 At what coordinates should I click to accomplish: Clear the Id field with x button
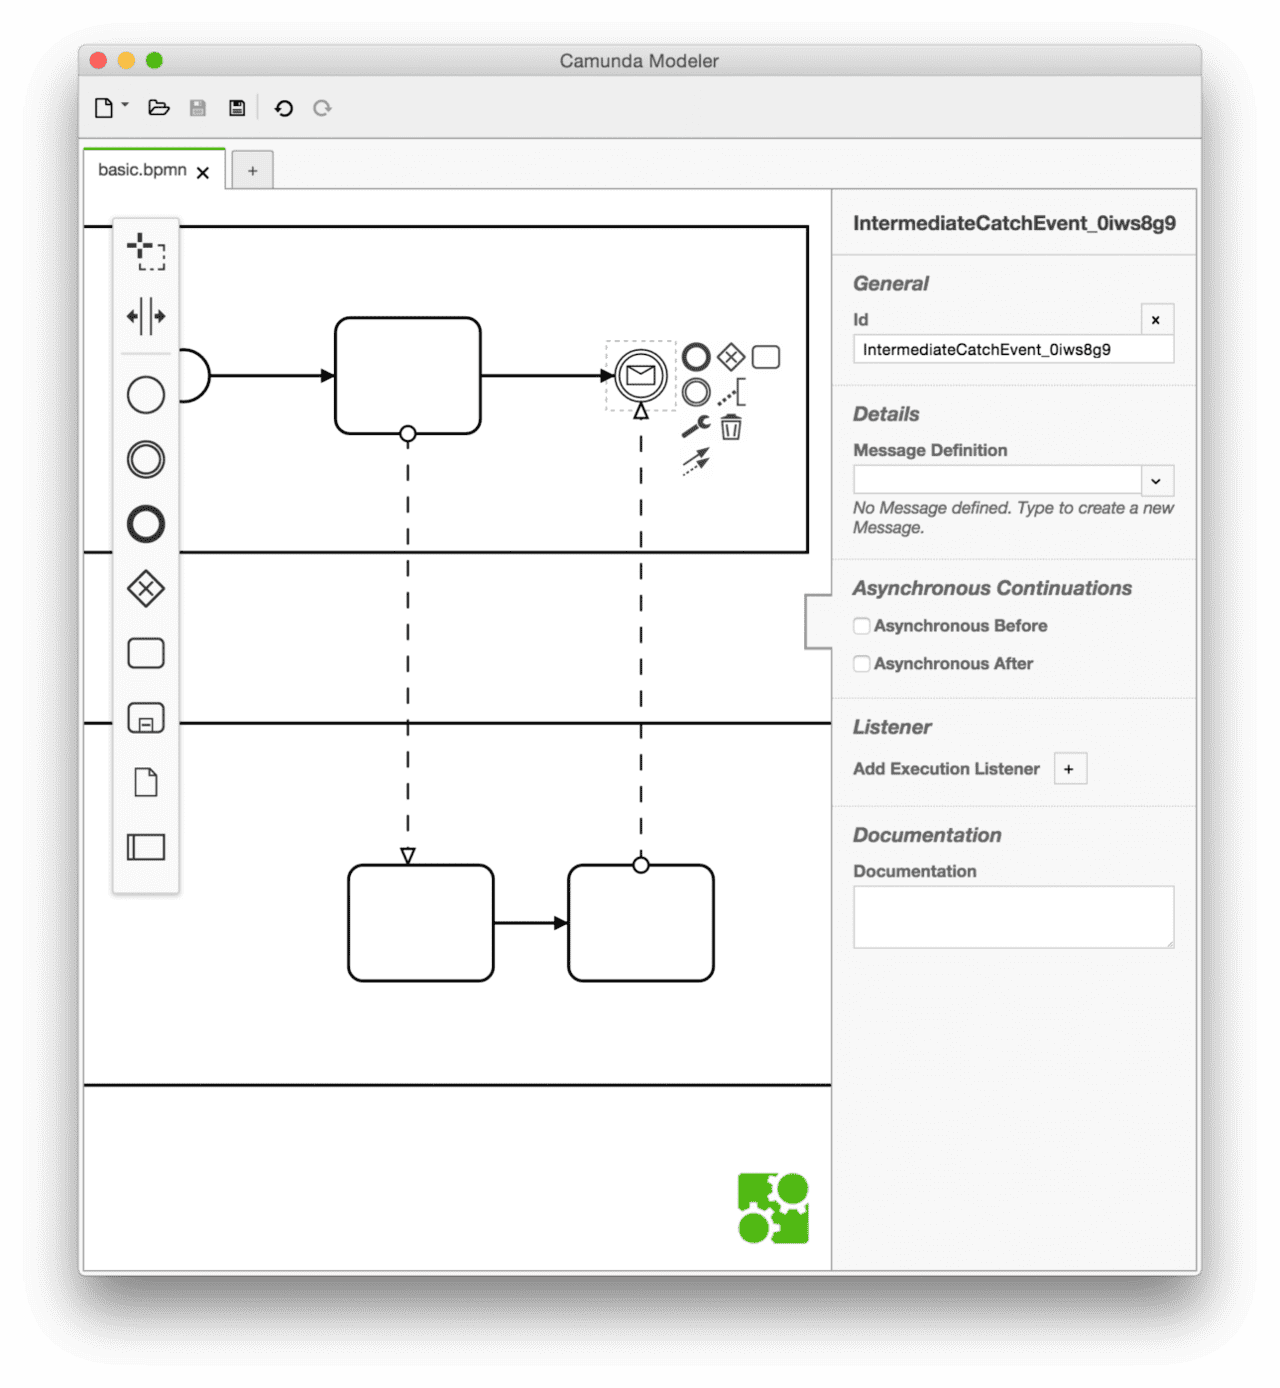[1157, 320]
